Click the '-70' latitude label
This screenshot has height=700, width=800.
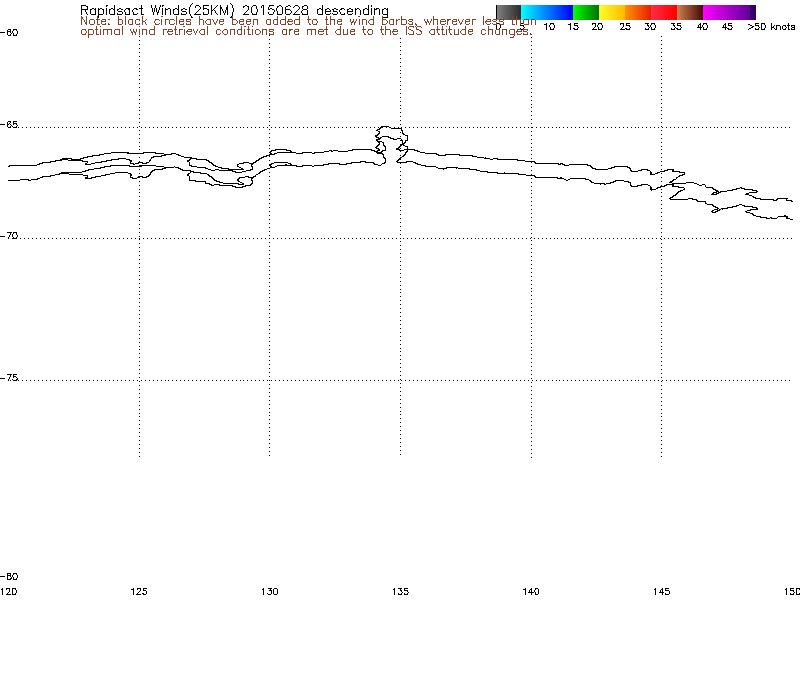9,236
